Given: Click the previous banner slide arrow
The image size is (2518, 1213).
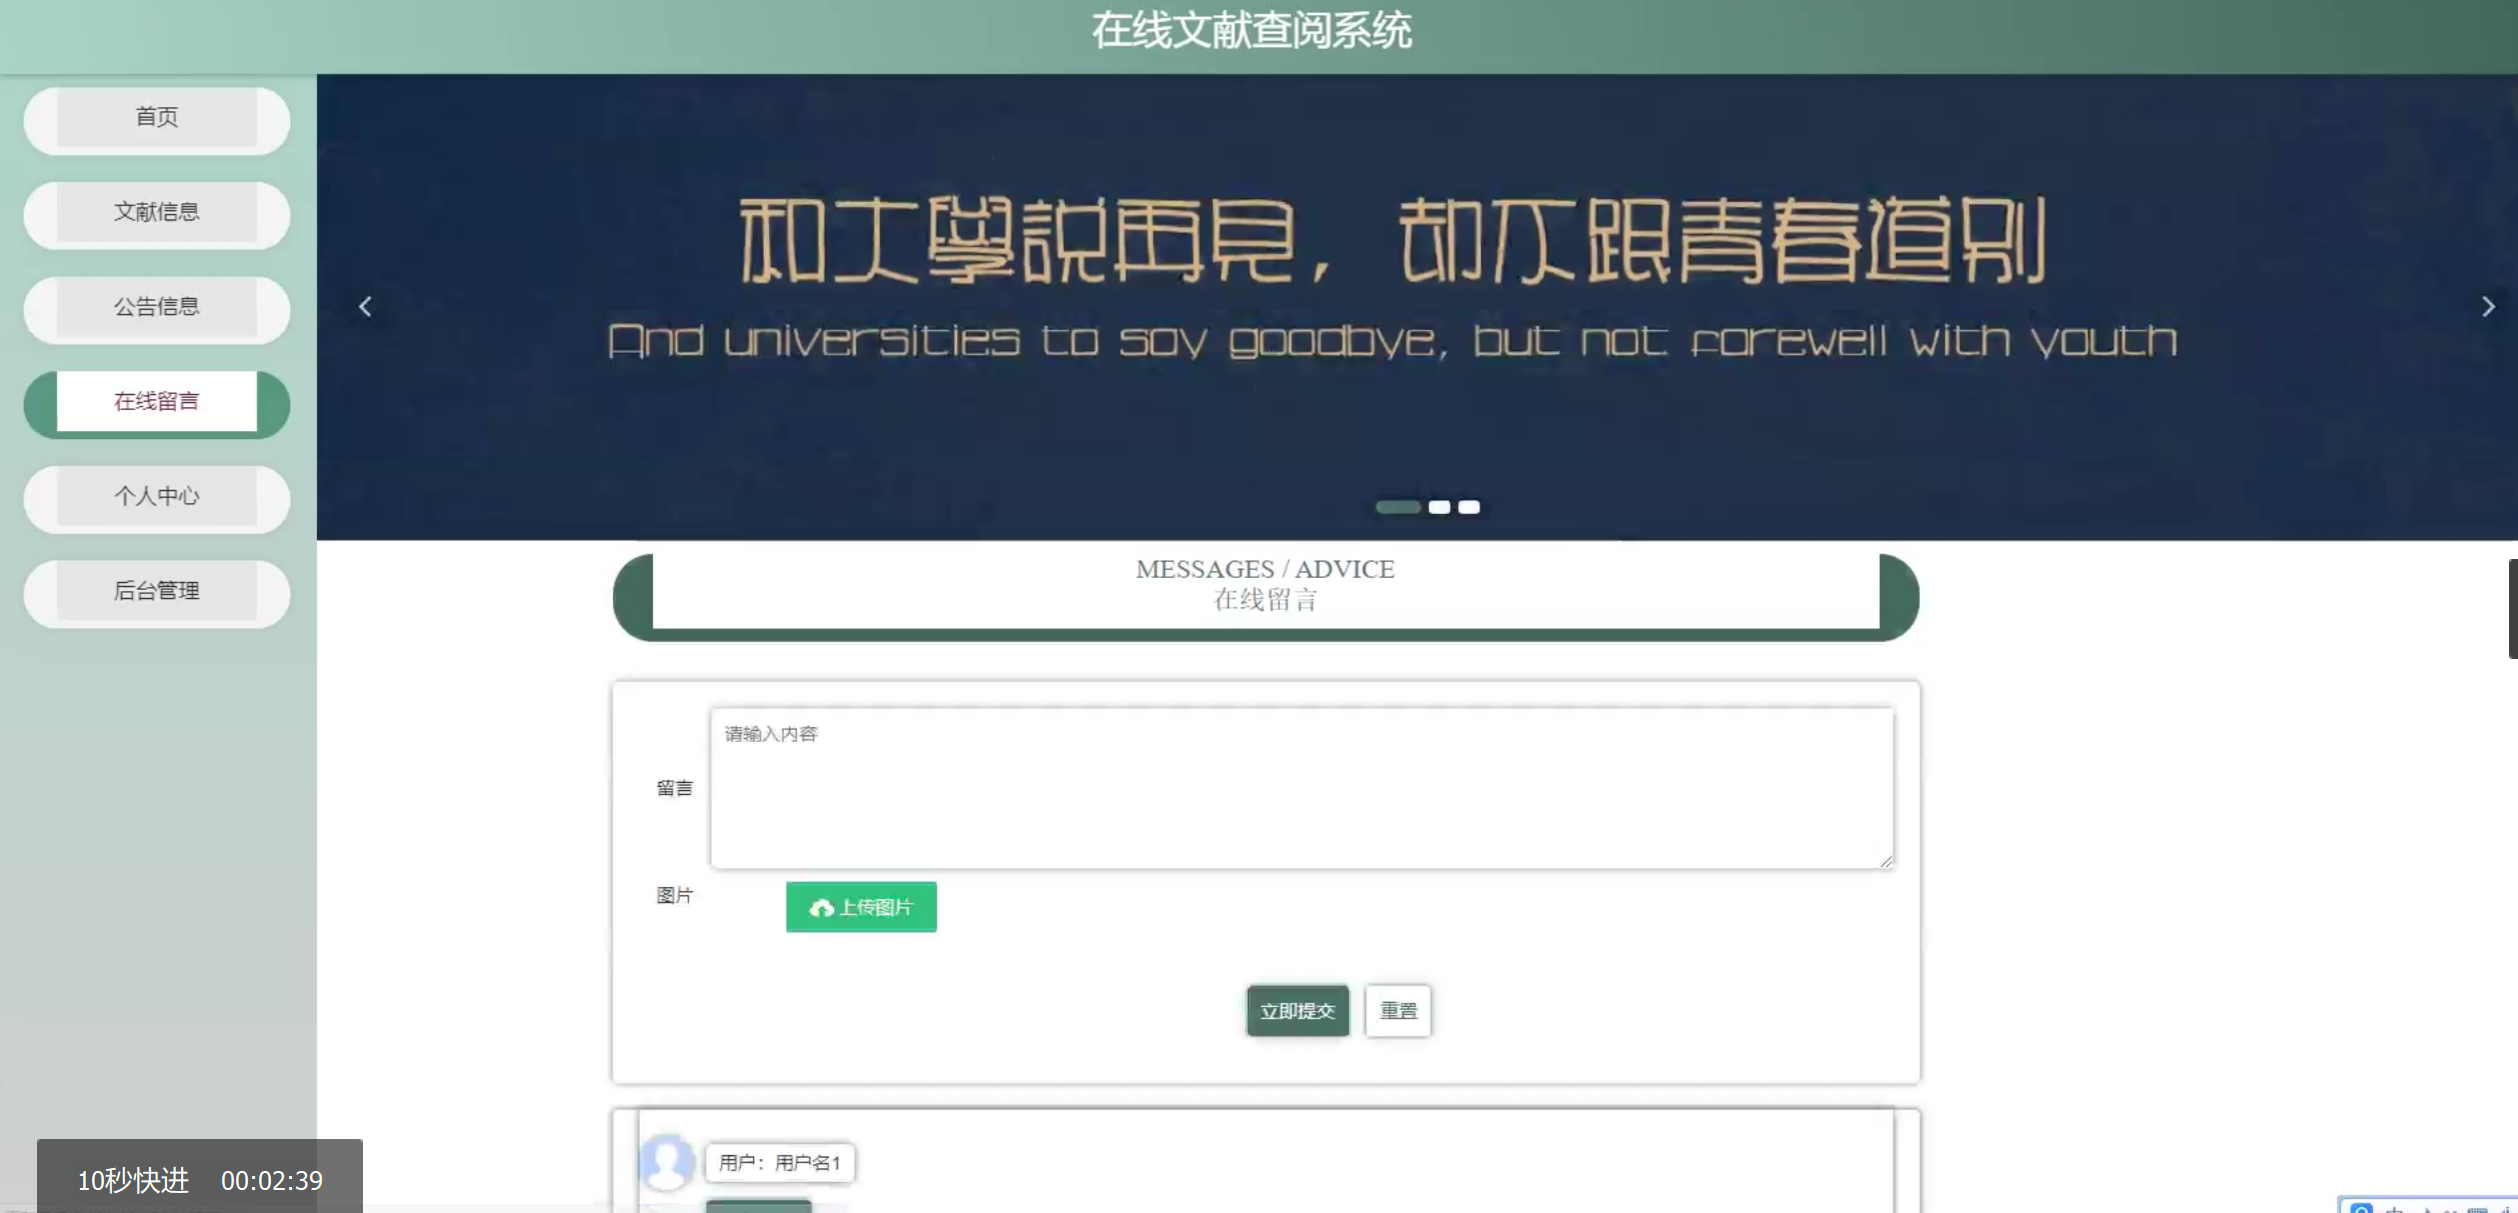Looking at the screenshot, I should (365, 307).
